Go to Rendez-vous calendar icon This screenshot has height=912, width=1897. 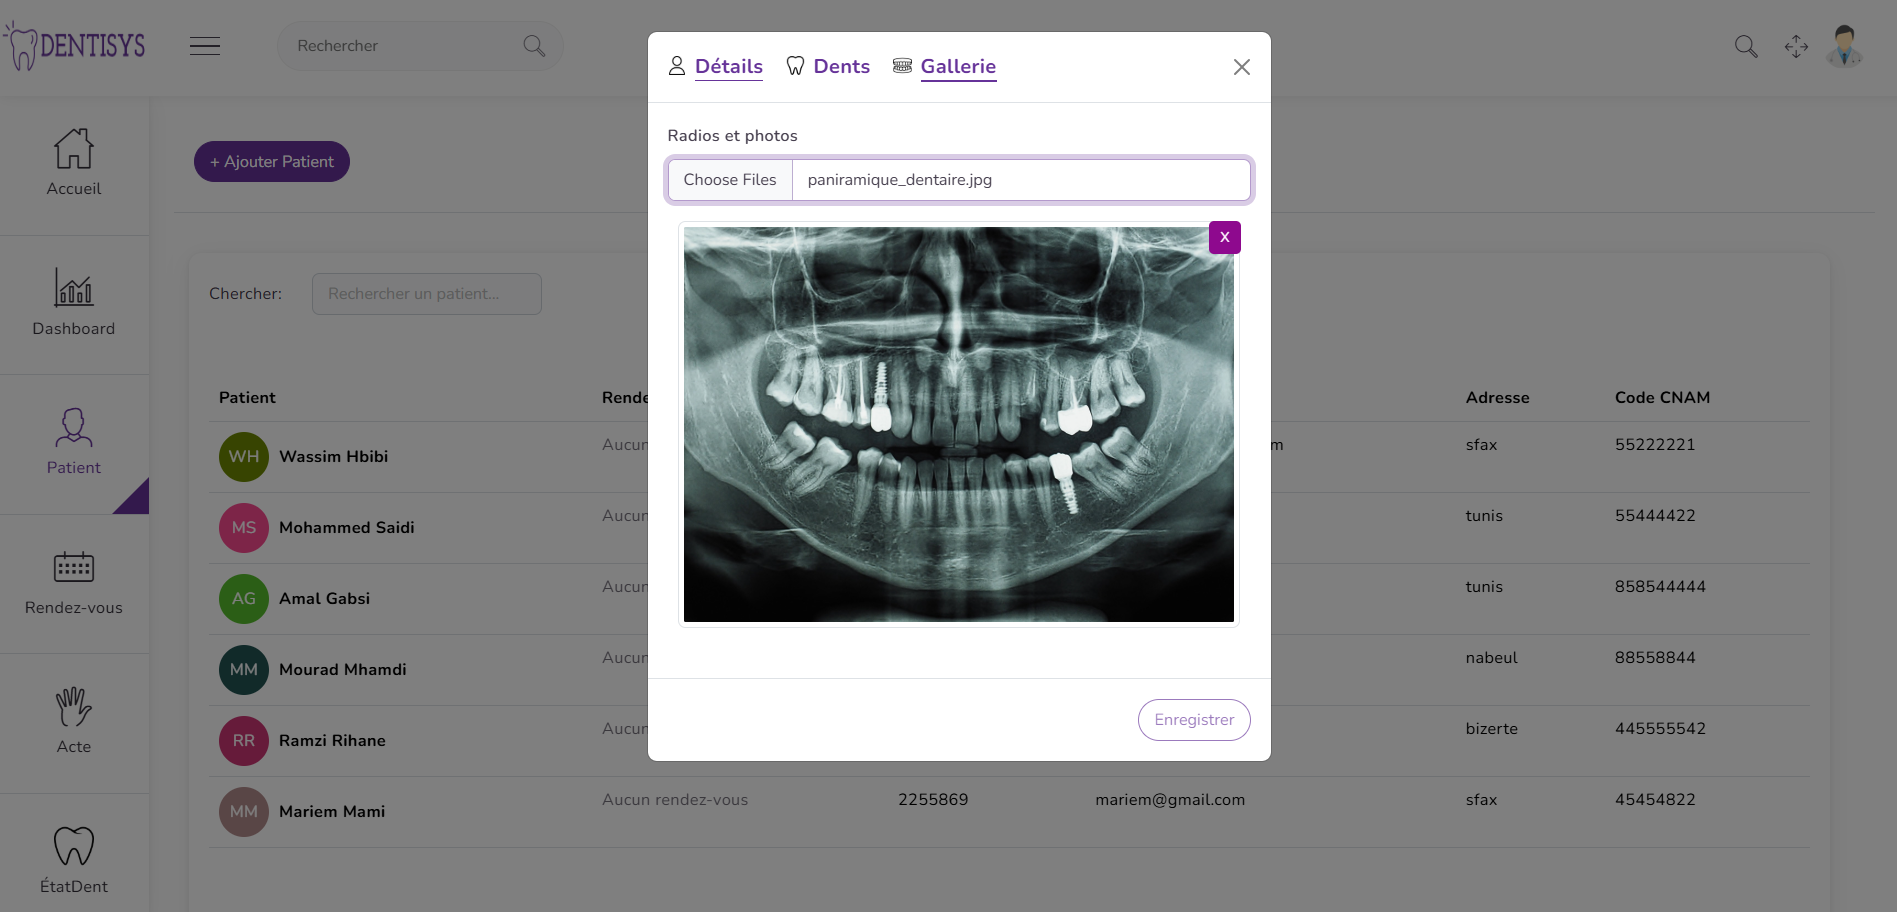click(74, 567)
